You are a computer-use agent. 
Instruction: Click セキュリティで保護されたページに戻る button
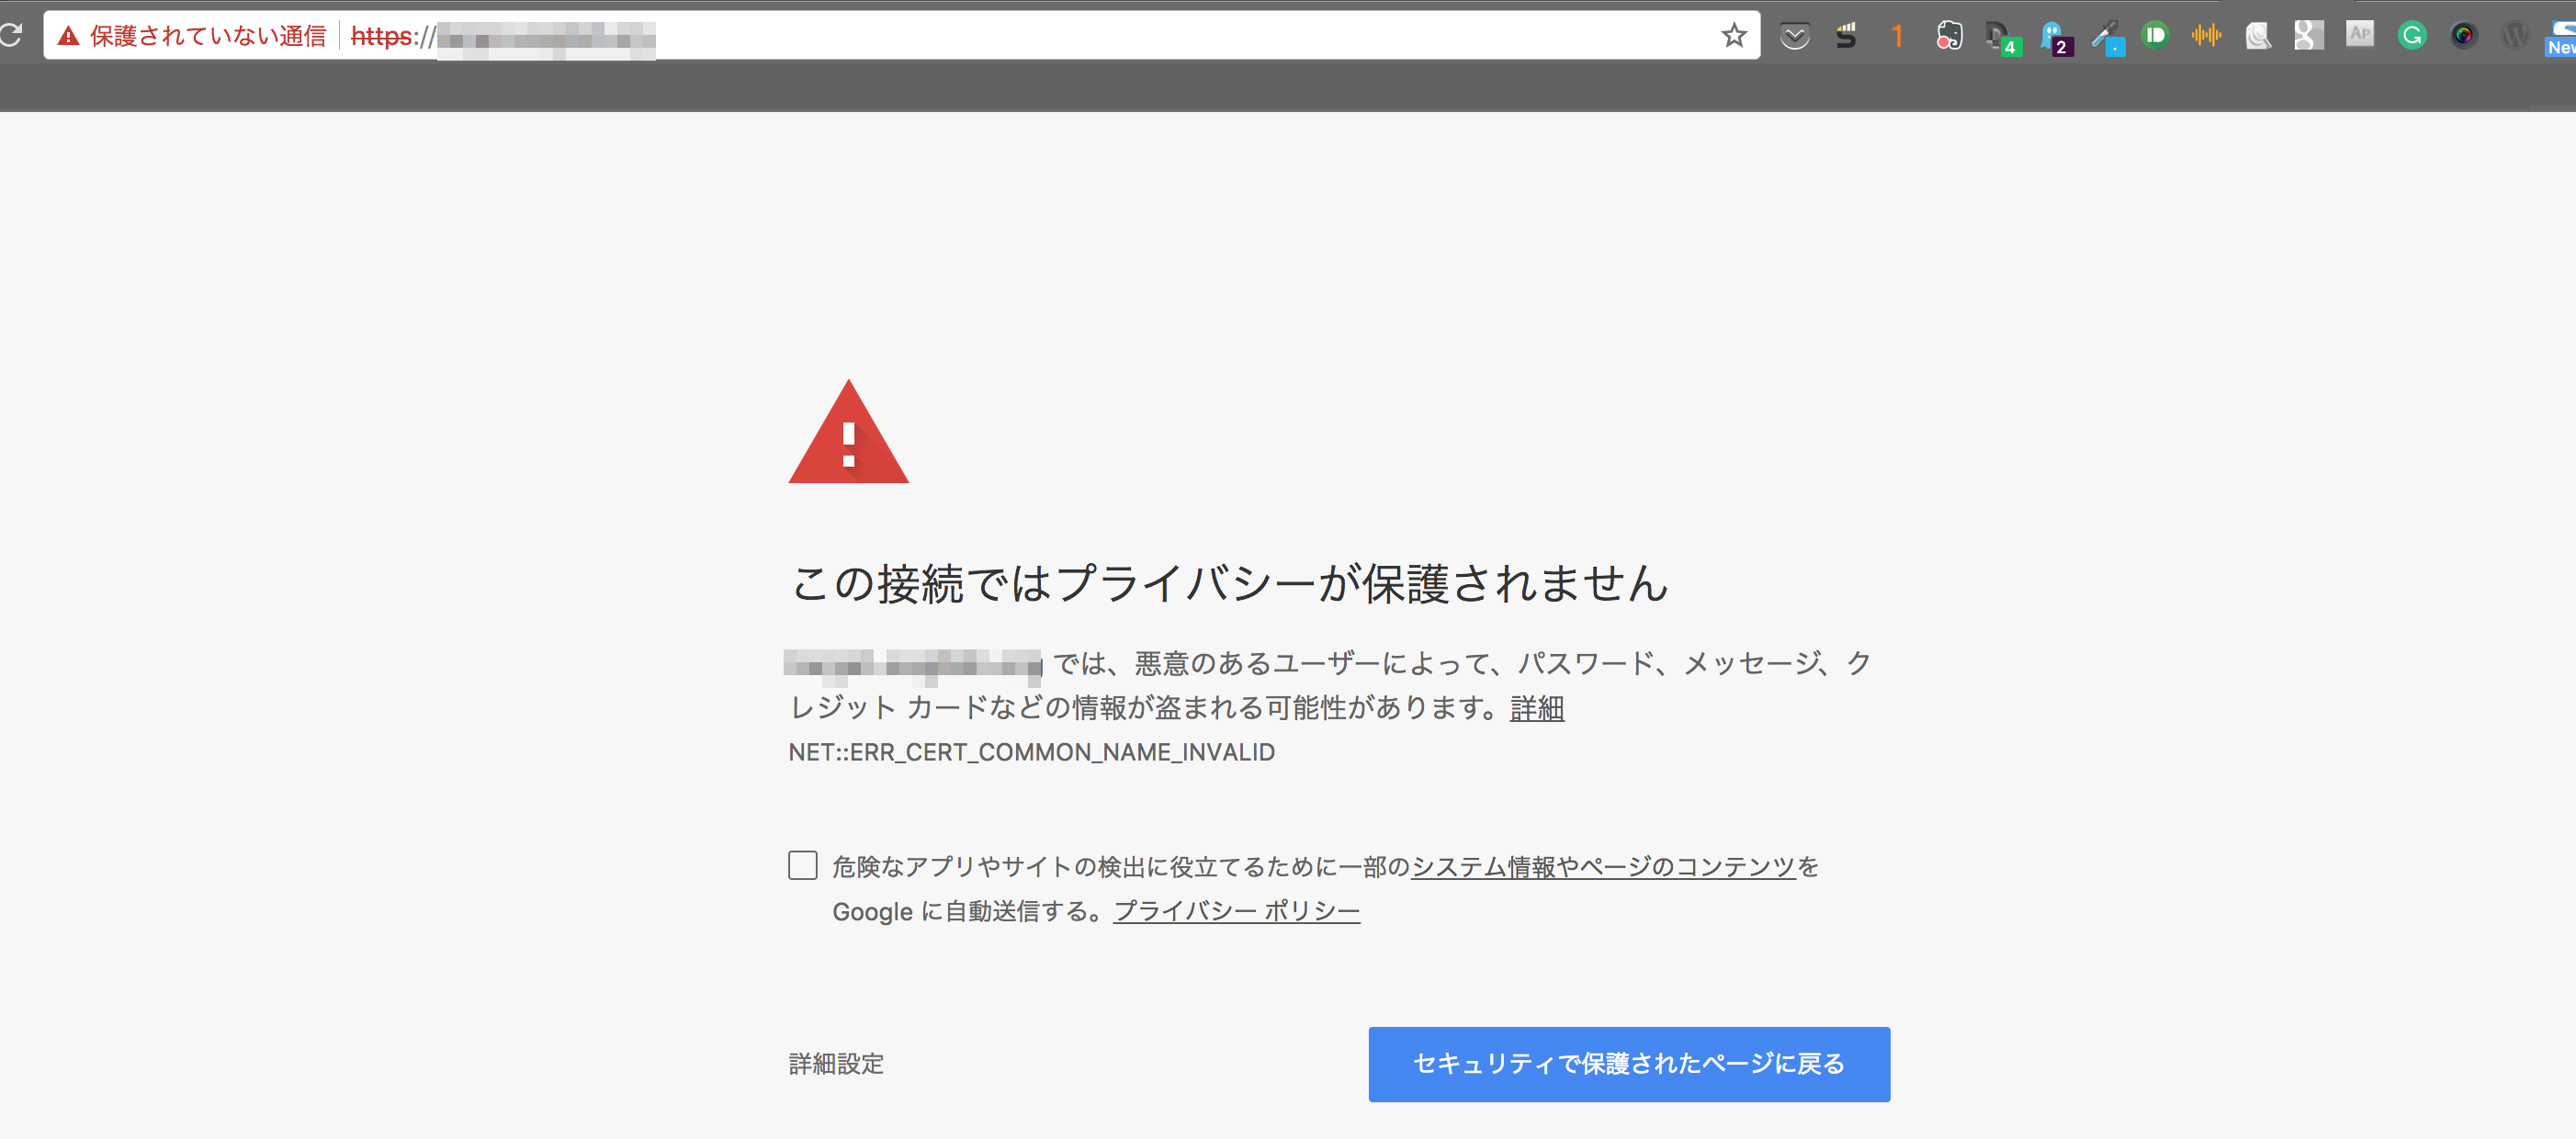pos(1628,1063)
